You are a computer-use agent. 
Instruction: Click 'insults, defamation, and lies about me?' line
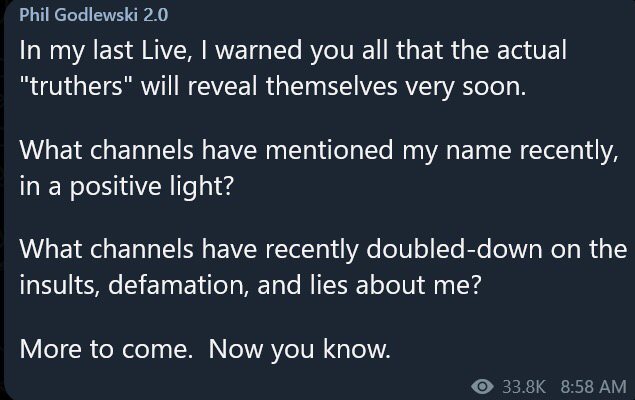(250, 285)
